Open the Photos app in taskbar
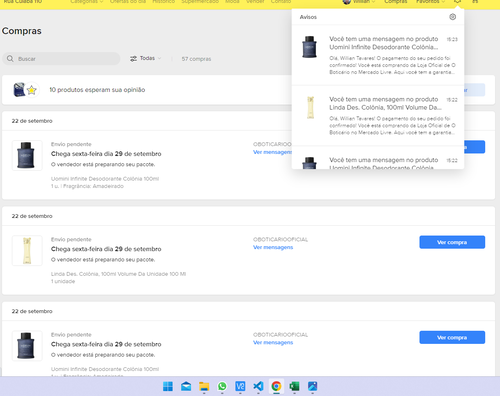The image size is (500, 396). tap(312, 386)
